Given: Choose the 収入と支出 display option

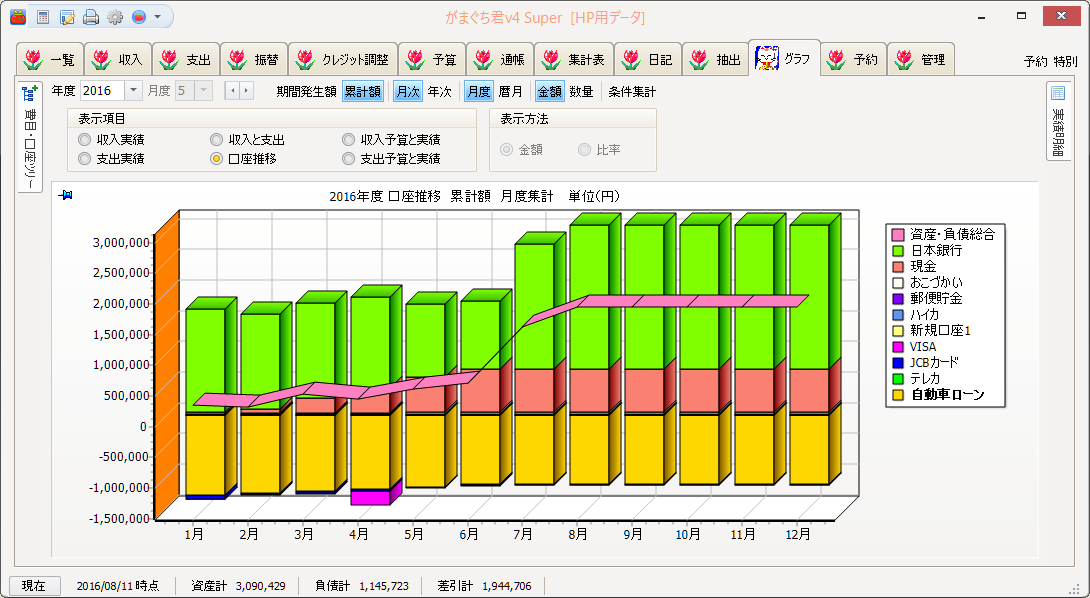Looking at the screenshot, I should coord(217,140).
